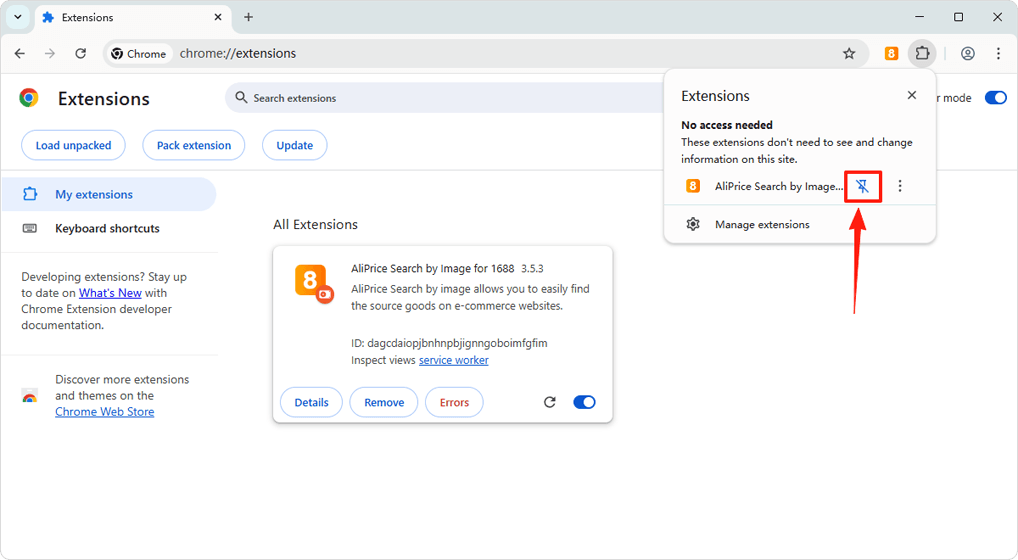The width and height of the screenshot is (1018, 560).
Task: Close the Extensions popup panel
Action: pos(911,95)
